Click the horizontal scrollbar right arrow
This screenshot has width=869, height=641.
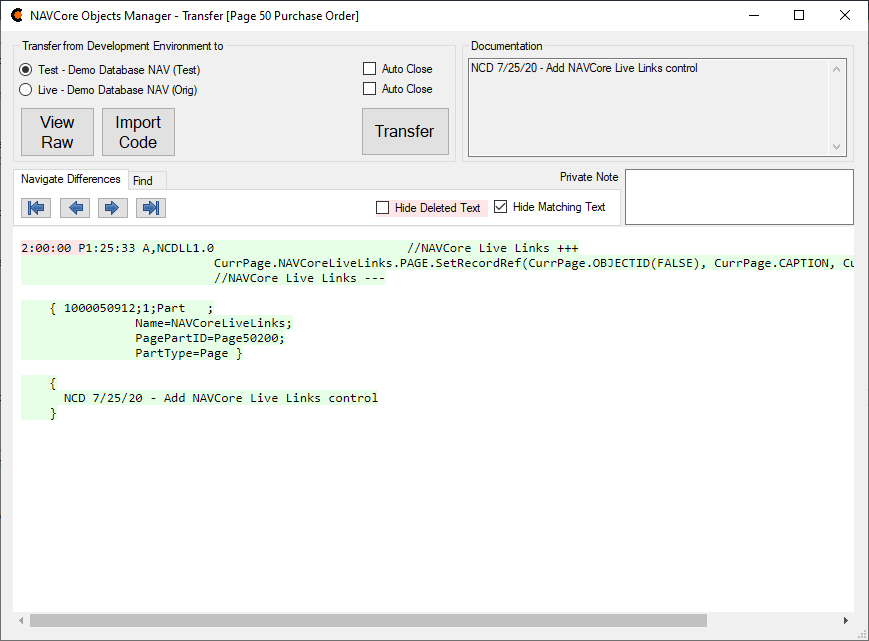[846, 621]
